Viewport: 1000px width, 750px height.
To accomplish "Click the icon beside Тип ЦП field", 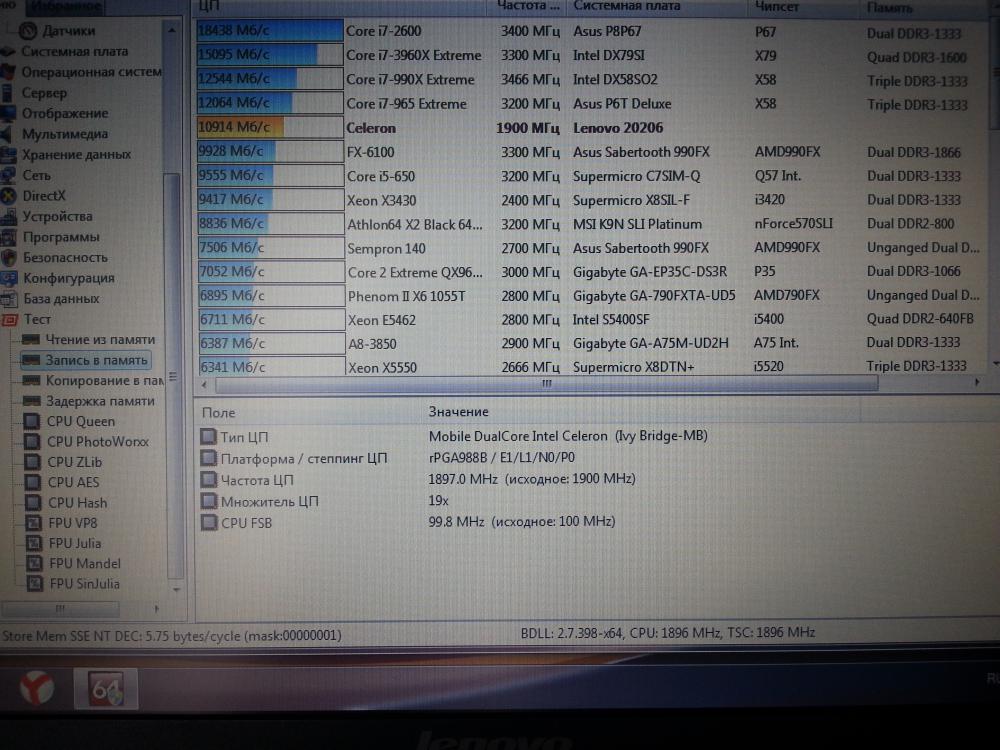I will pos(209,436).
